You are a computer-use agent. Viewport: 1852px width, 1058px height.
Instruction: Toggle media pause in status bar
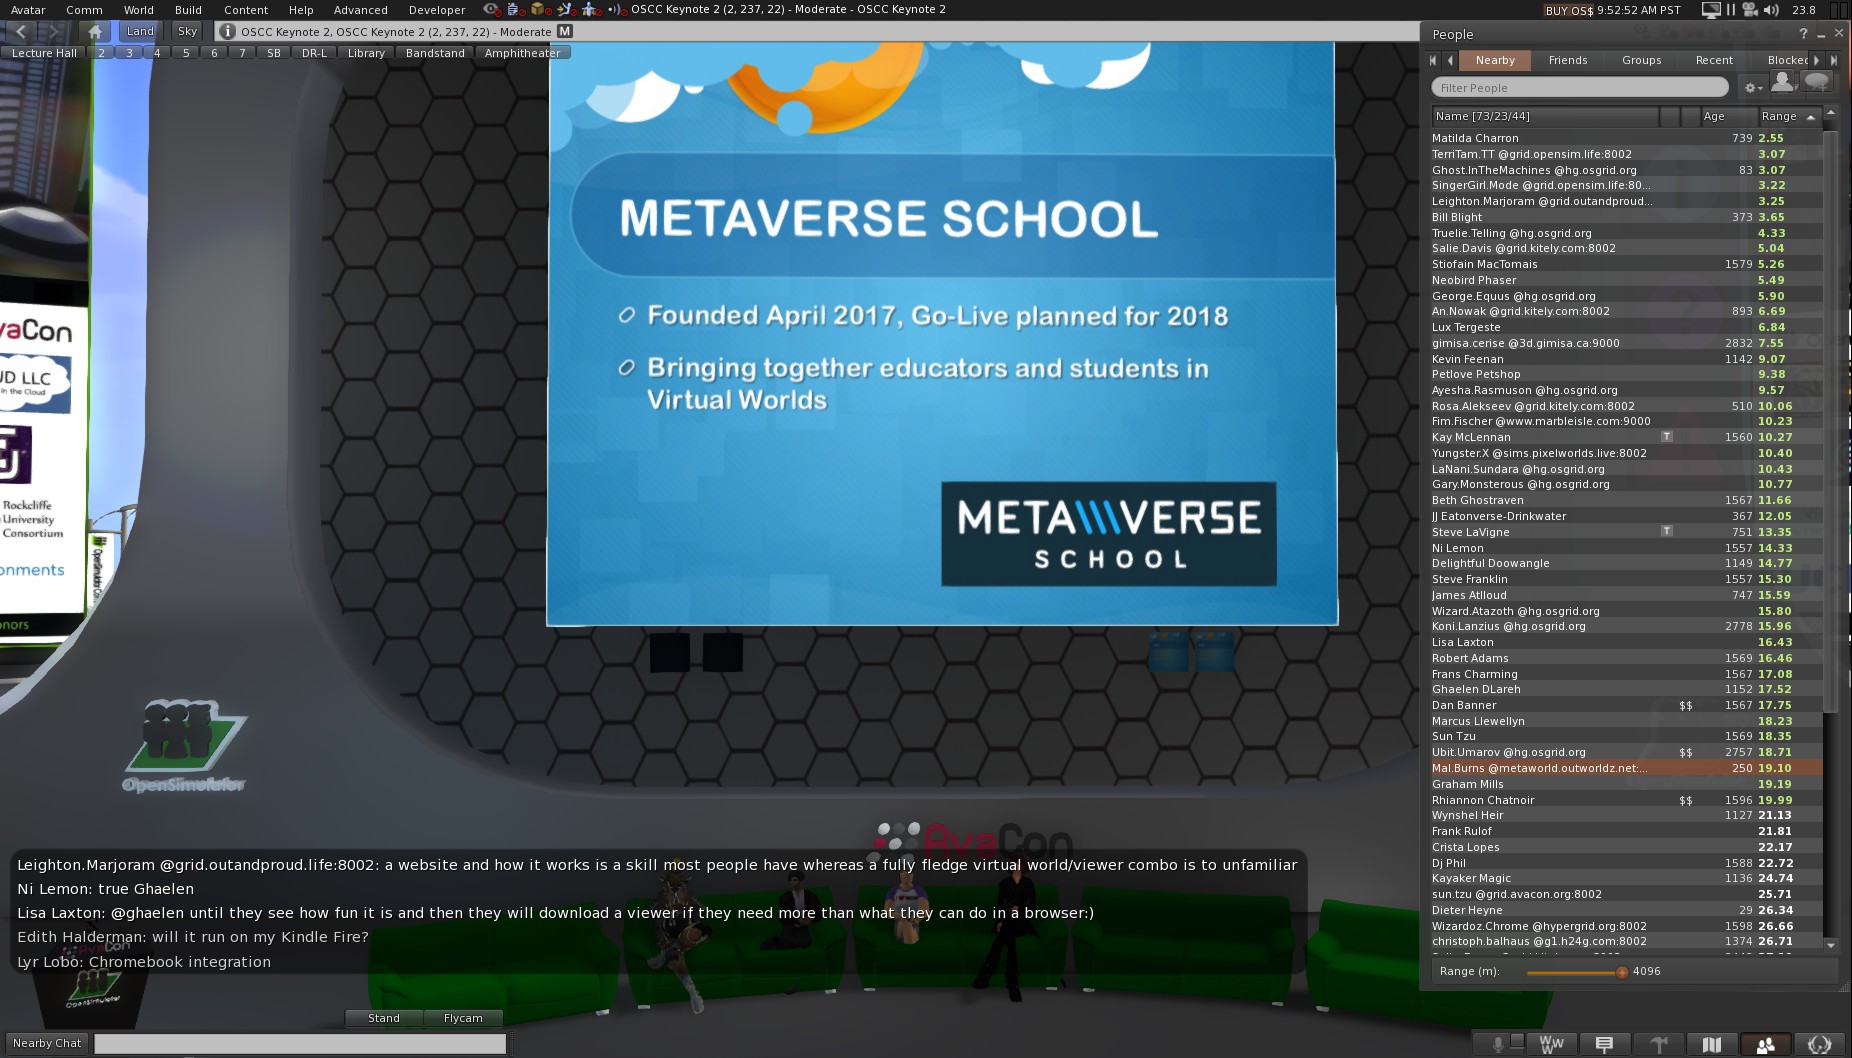[x=1731, y=10]
